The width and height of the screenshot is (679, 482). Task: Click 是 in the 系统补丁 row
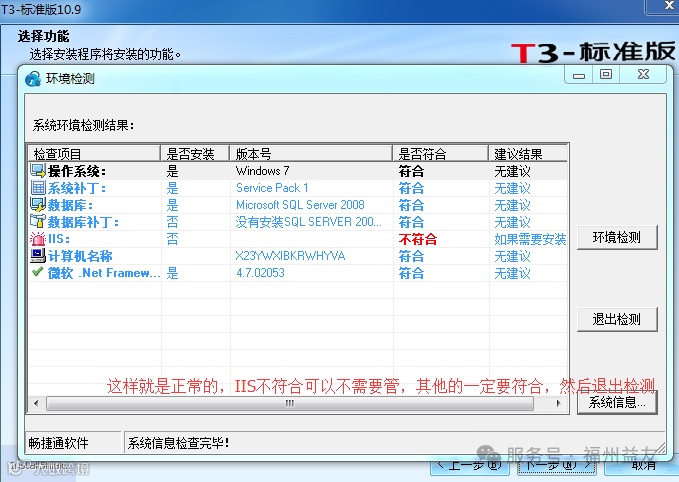pyautogui.click(x=172, y=188)
